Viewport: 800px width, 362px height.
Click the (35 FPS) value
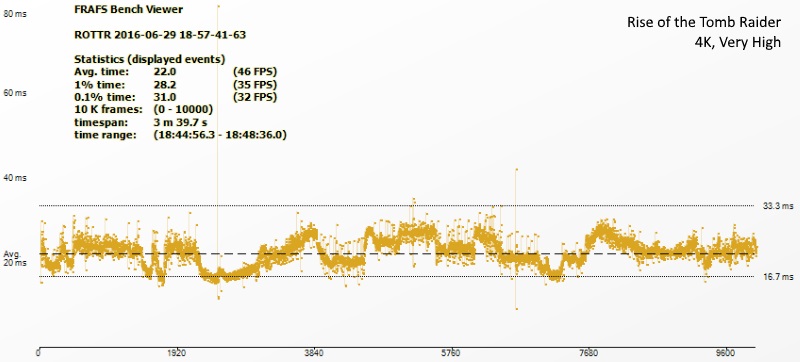(255, 84)
